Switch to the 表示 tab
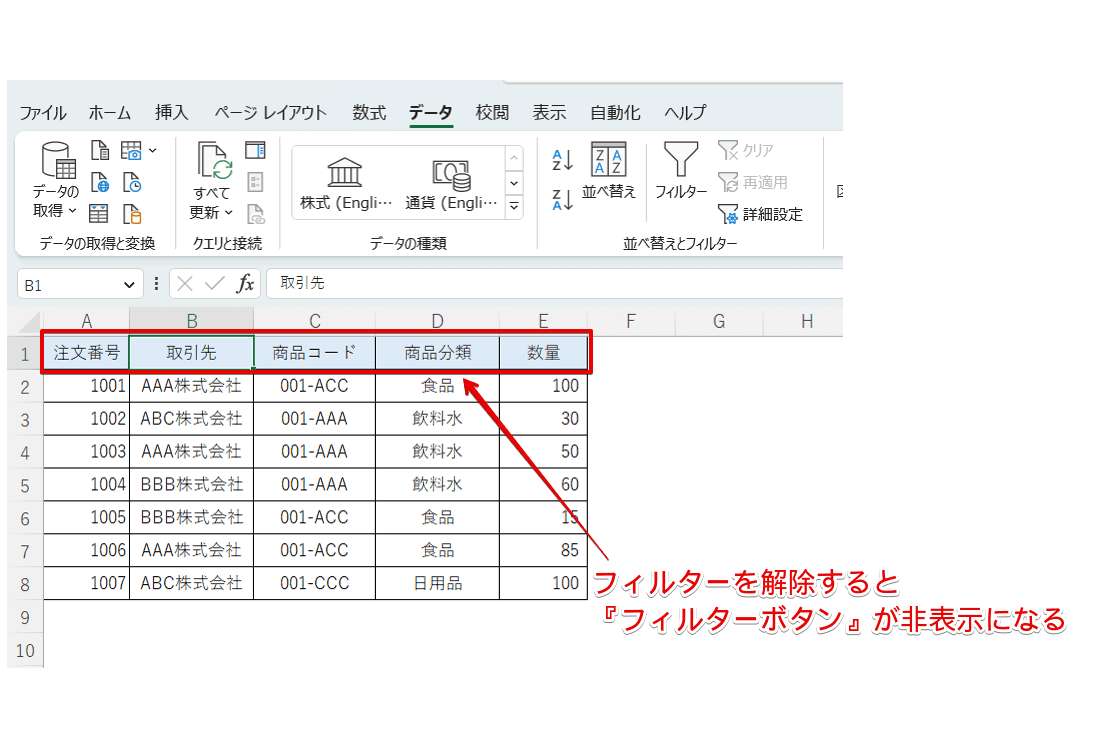1100x750 pixels. point(549,112)
